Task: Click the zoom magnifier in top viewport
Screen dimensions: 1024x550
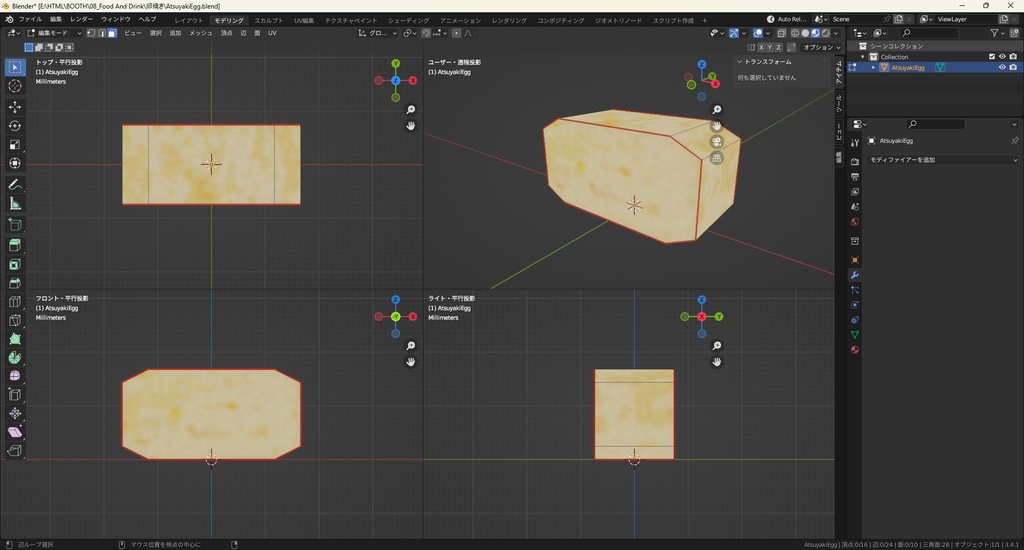Action: [411, 109]
